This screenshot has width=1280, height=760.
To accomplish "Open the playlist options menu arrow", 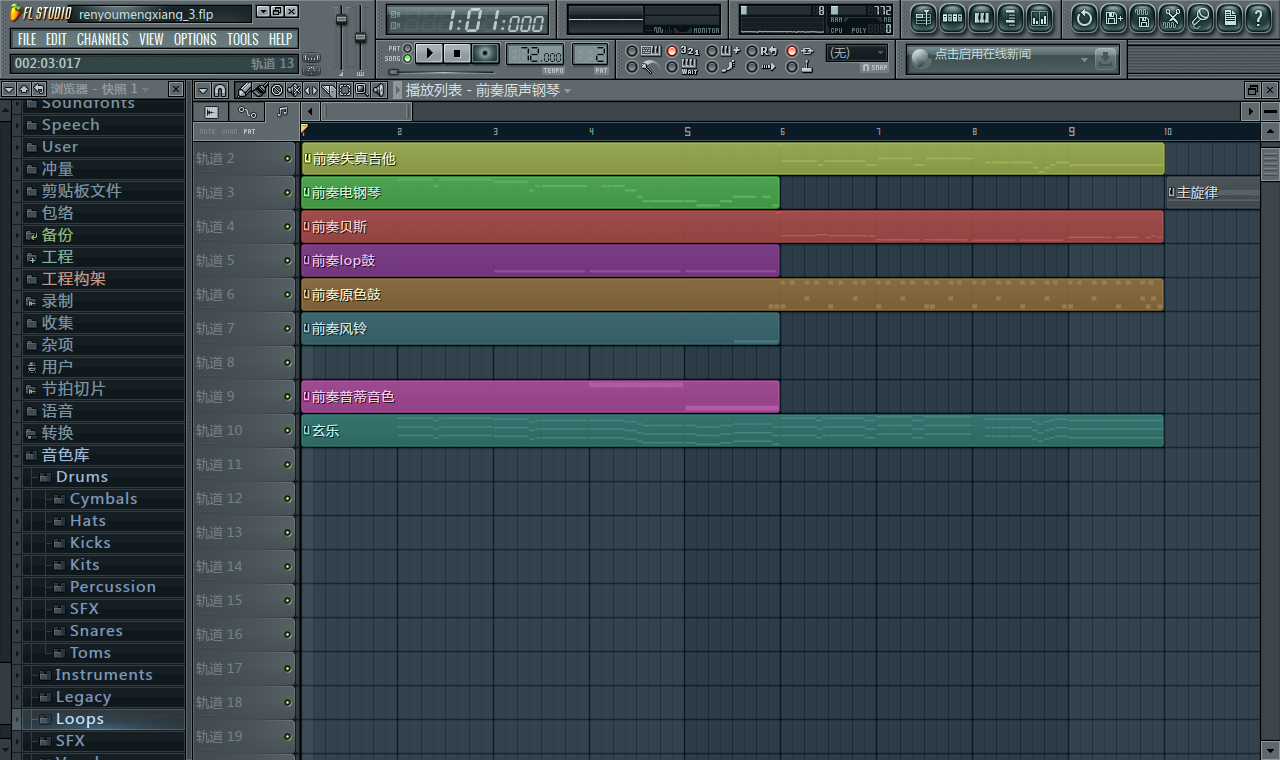I will pyautogui.click(x=203, y=90).
